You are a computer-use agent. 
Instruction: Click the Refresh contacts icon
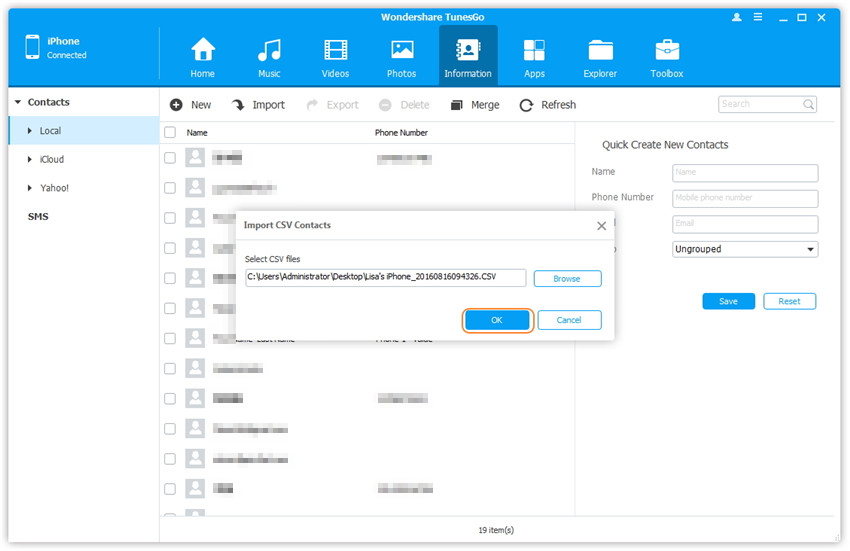tap(526, 105)
